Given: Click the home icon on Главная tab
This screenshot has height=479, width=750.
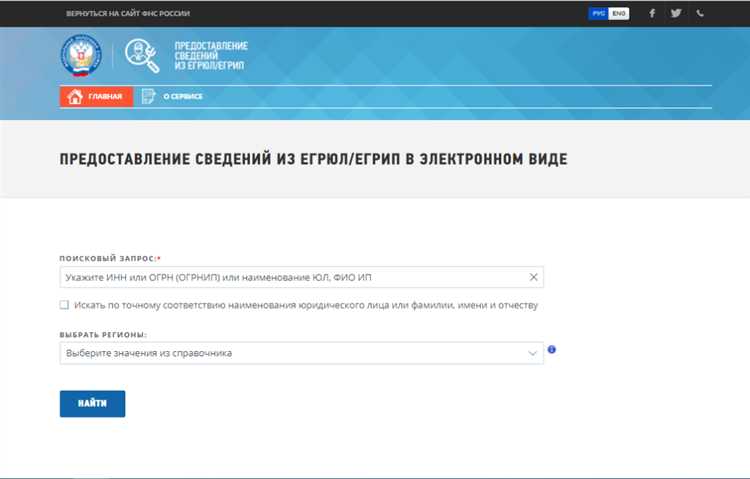Looking at the screenshot, I should [x=75, y=97].
